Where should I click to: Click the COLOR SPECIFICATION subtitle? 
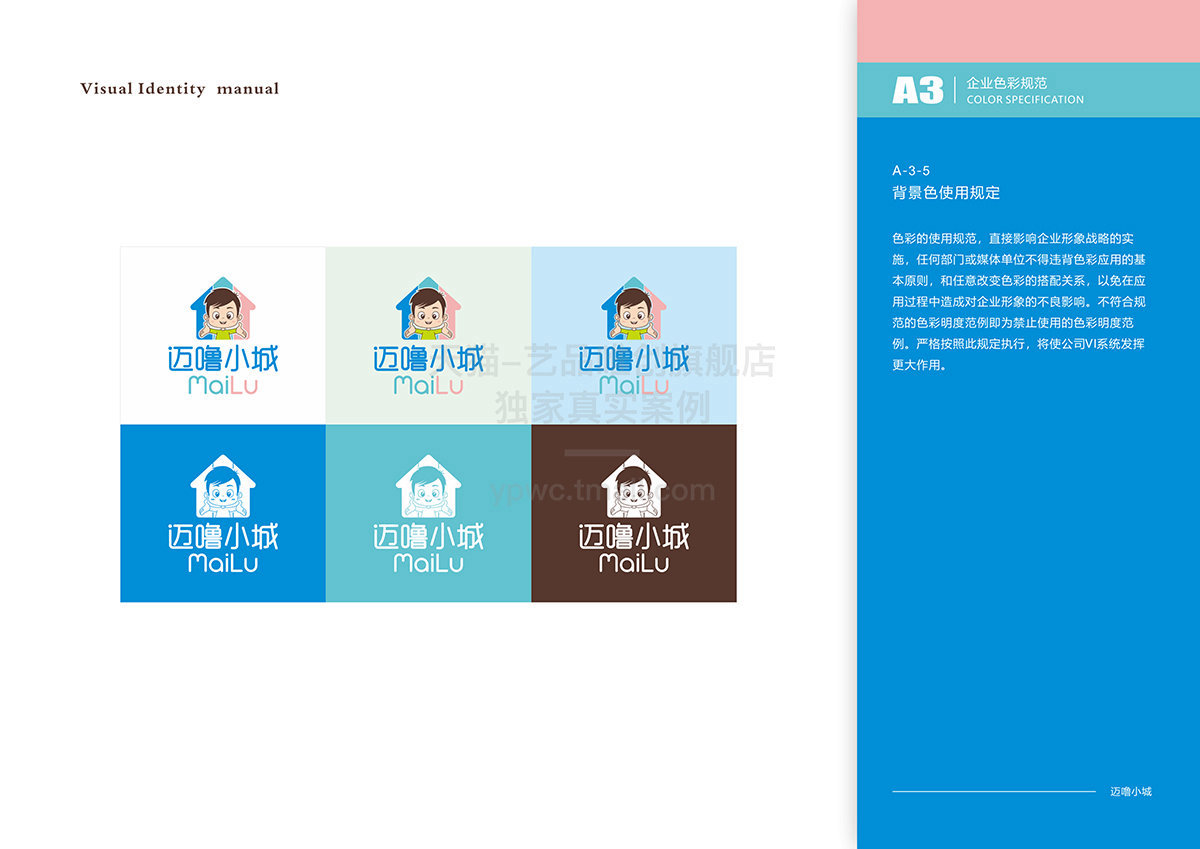[1025, 100]
